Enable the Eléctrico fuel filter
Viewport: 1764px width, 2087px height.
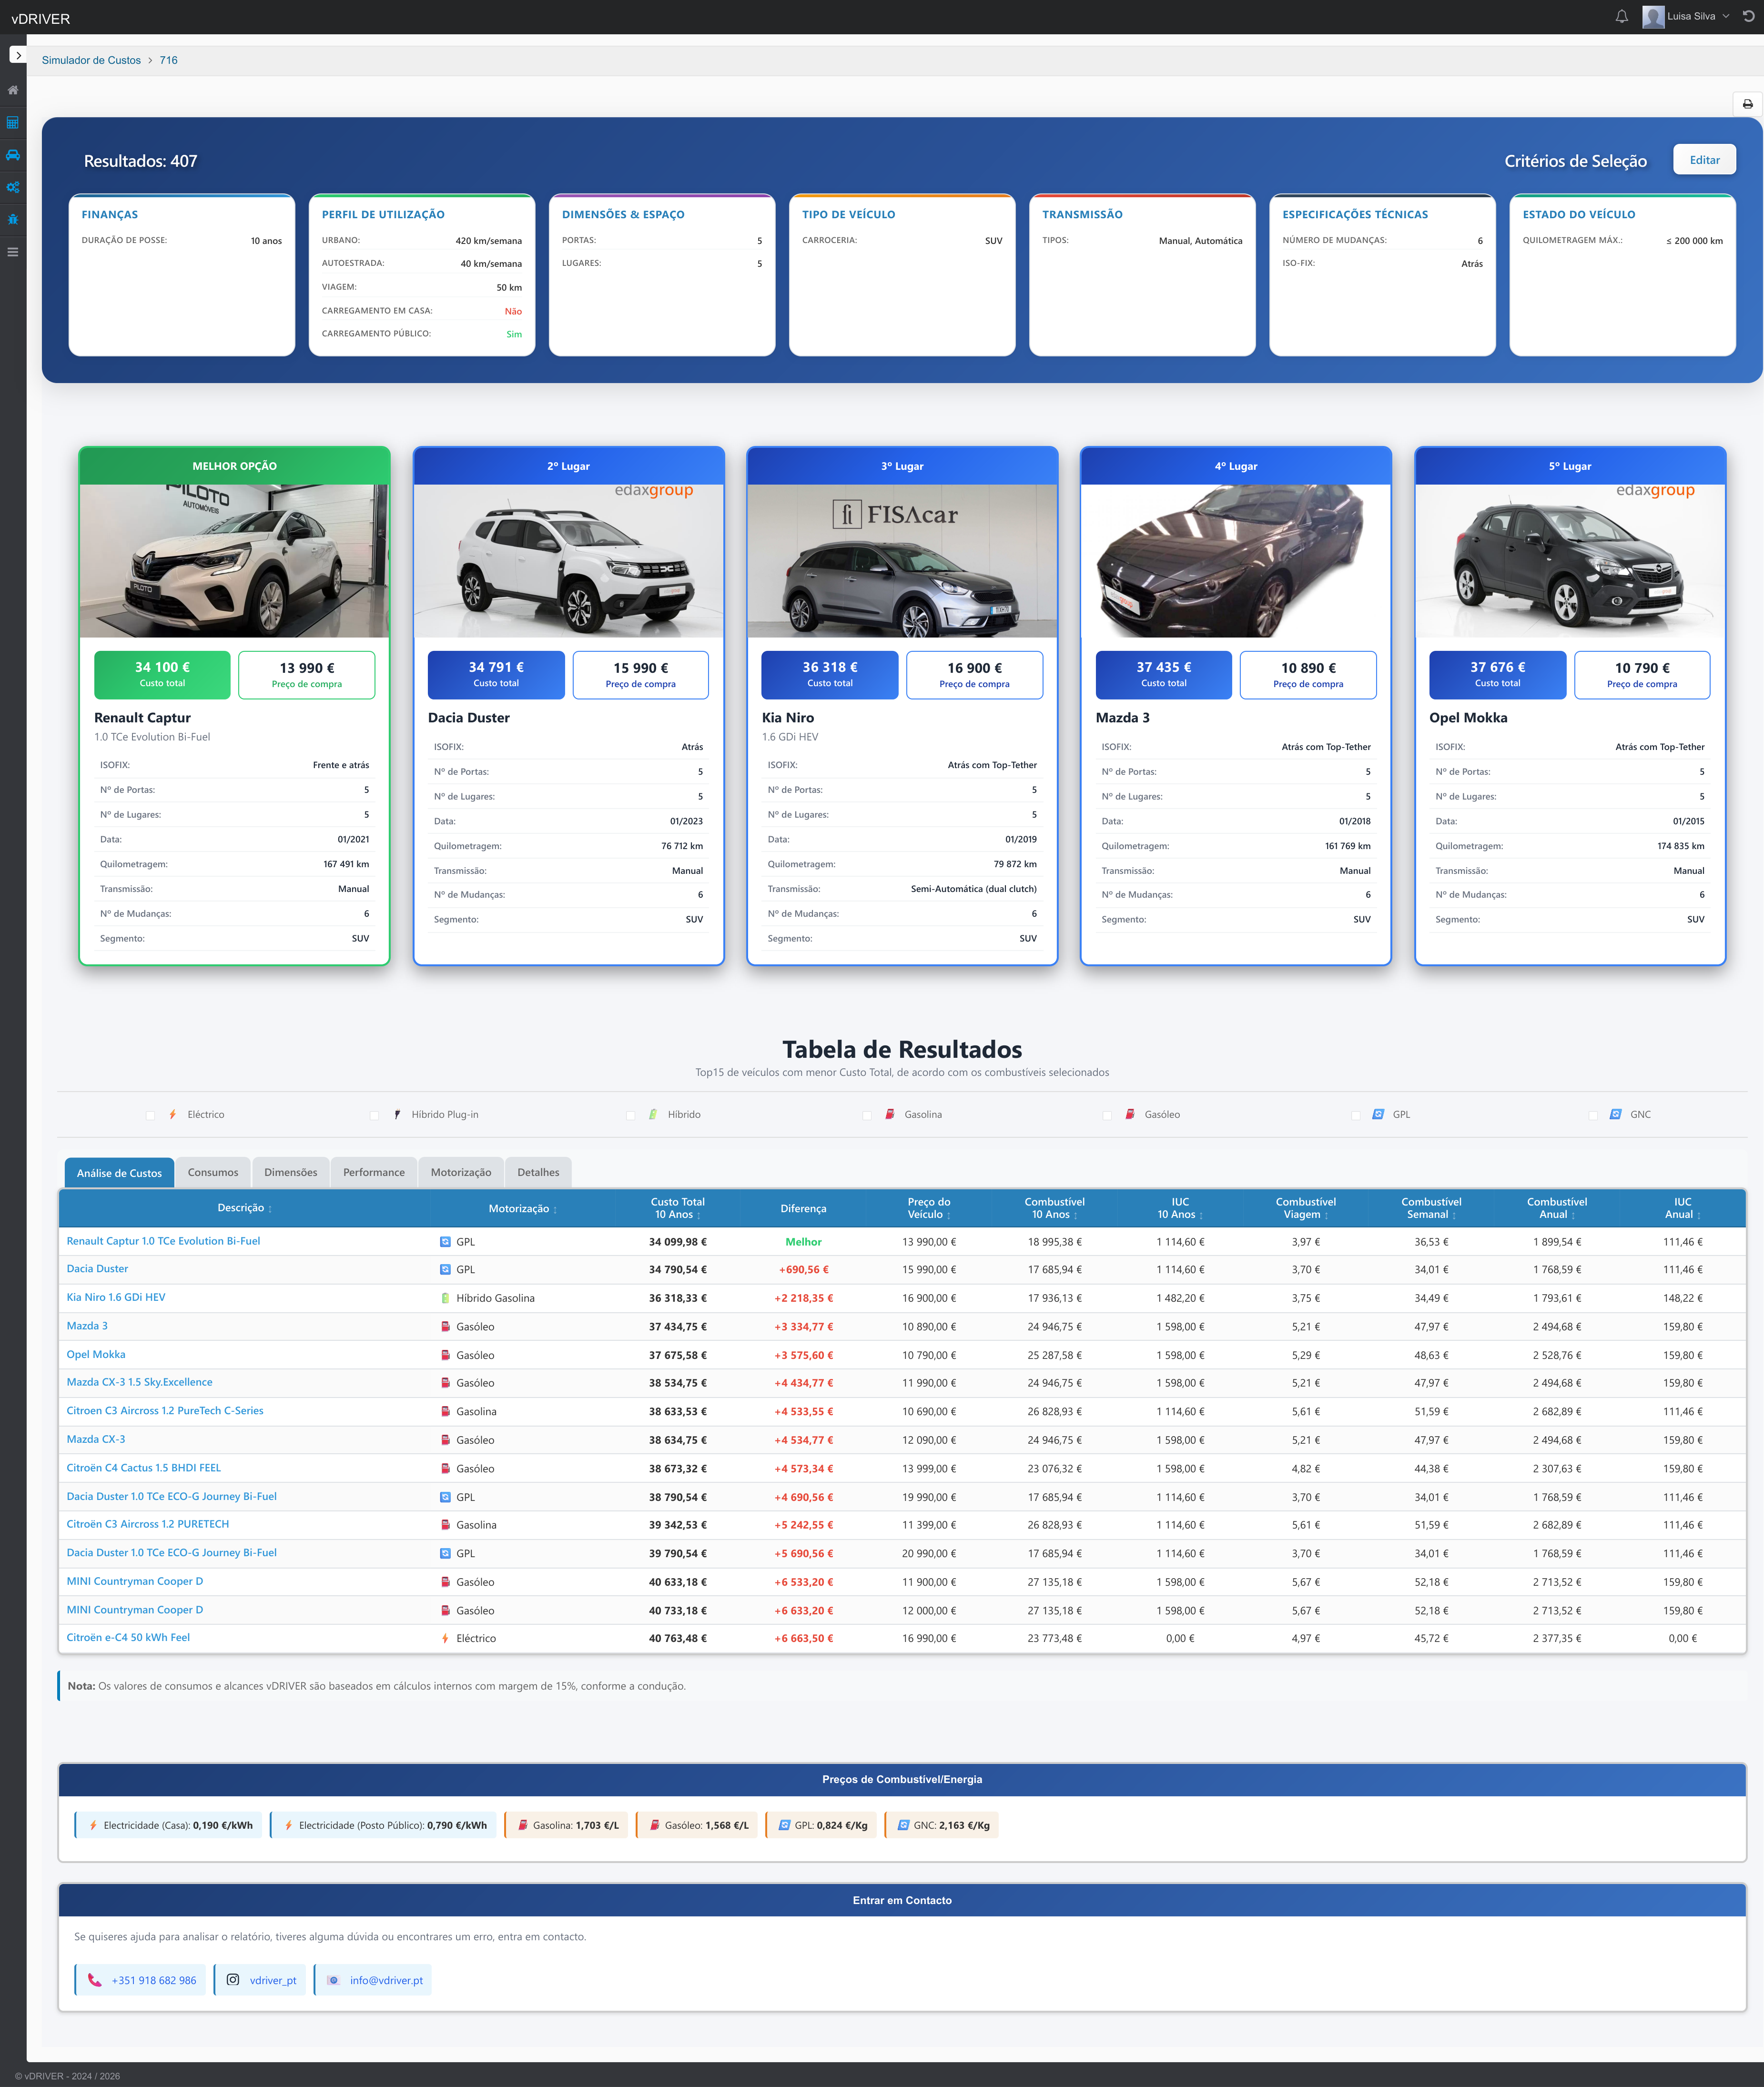click(x=150, y=1114)
